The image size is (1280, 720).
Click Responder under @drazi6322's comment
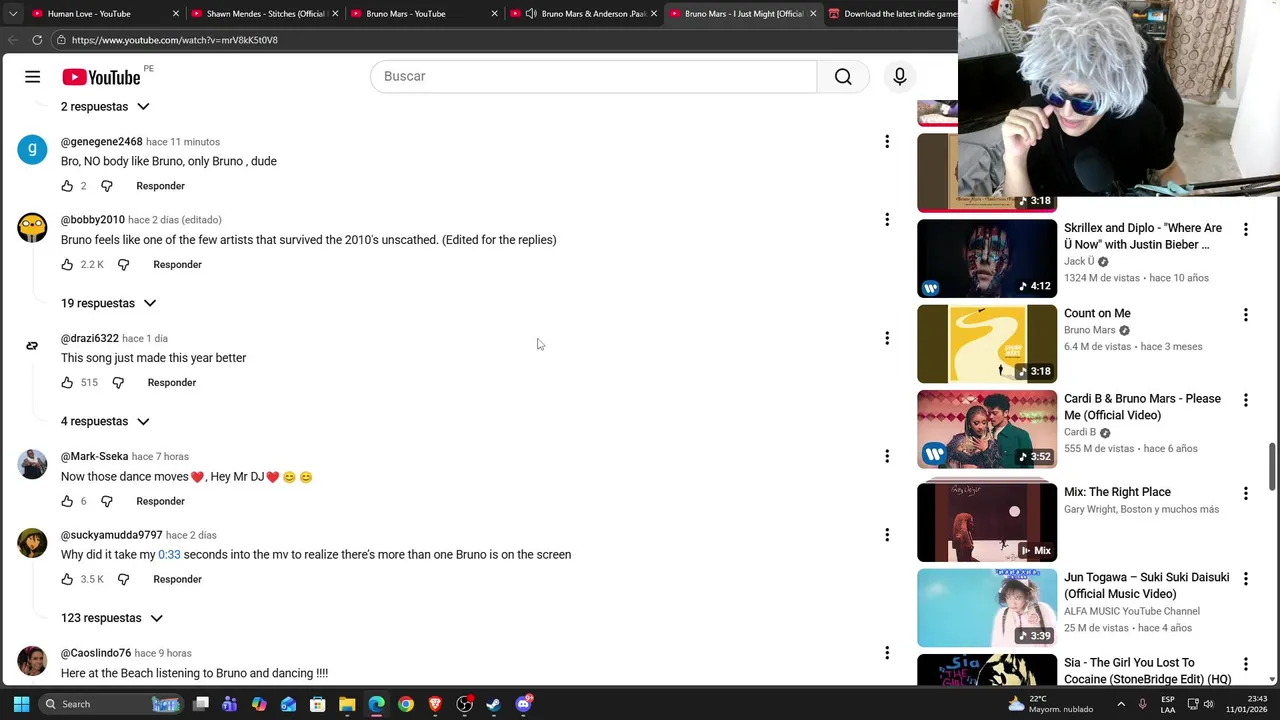[172, 383]
